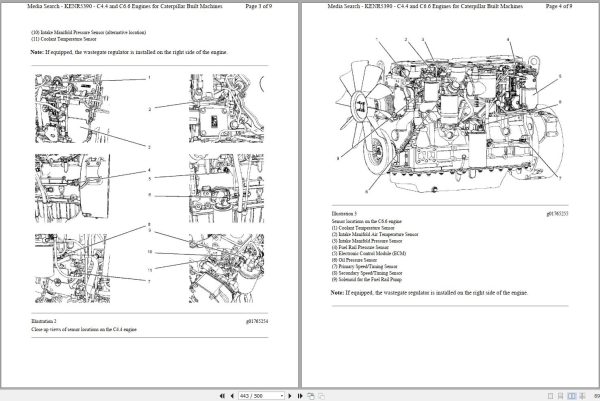Click the illustration ID beside Illustration 3

coord(557,214)
